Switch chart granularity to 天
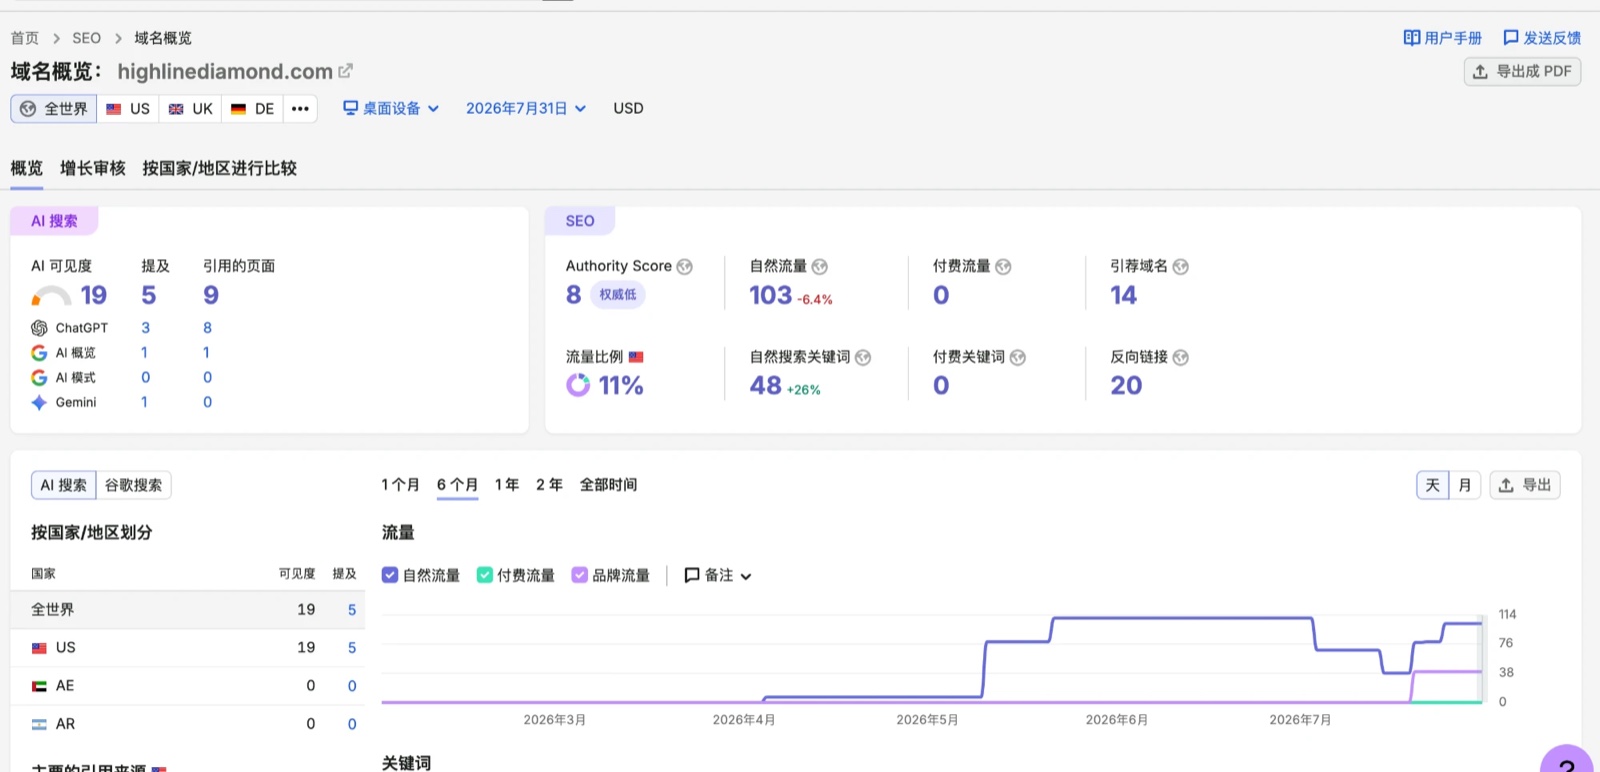The image size is (1600, 772). pyautogui.click(x=1433, y=485)
